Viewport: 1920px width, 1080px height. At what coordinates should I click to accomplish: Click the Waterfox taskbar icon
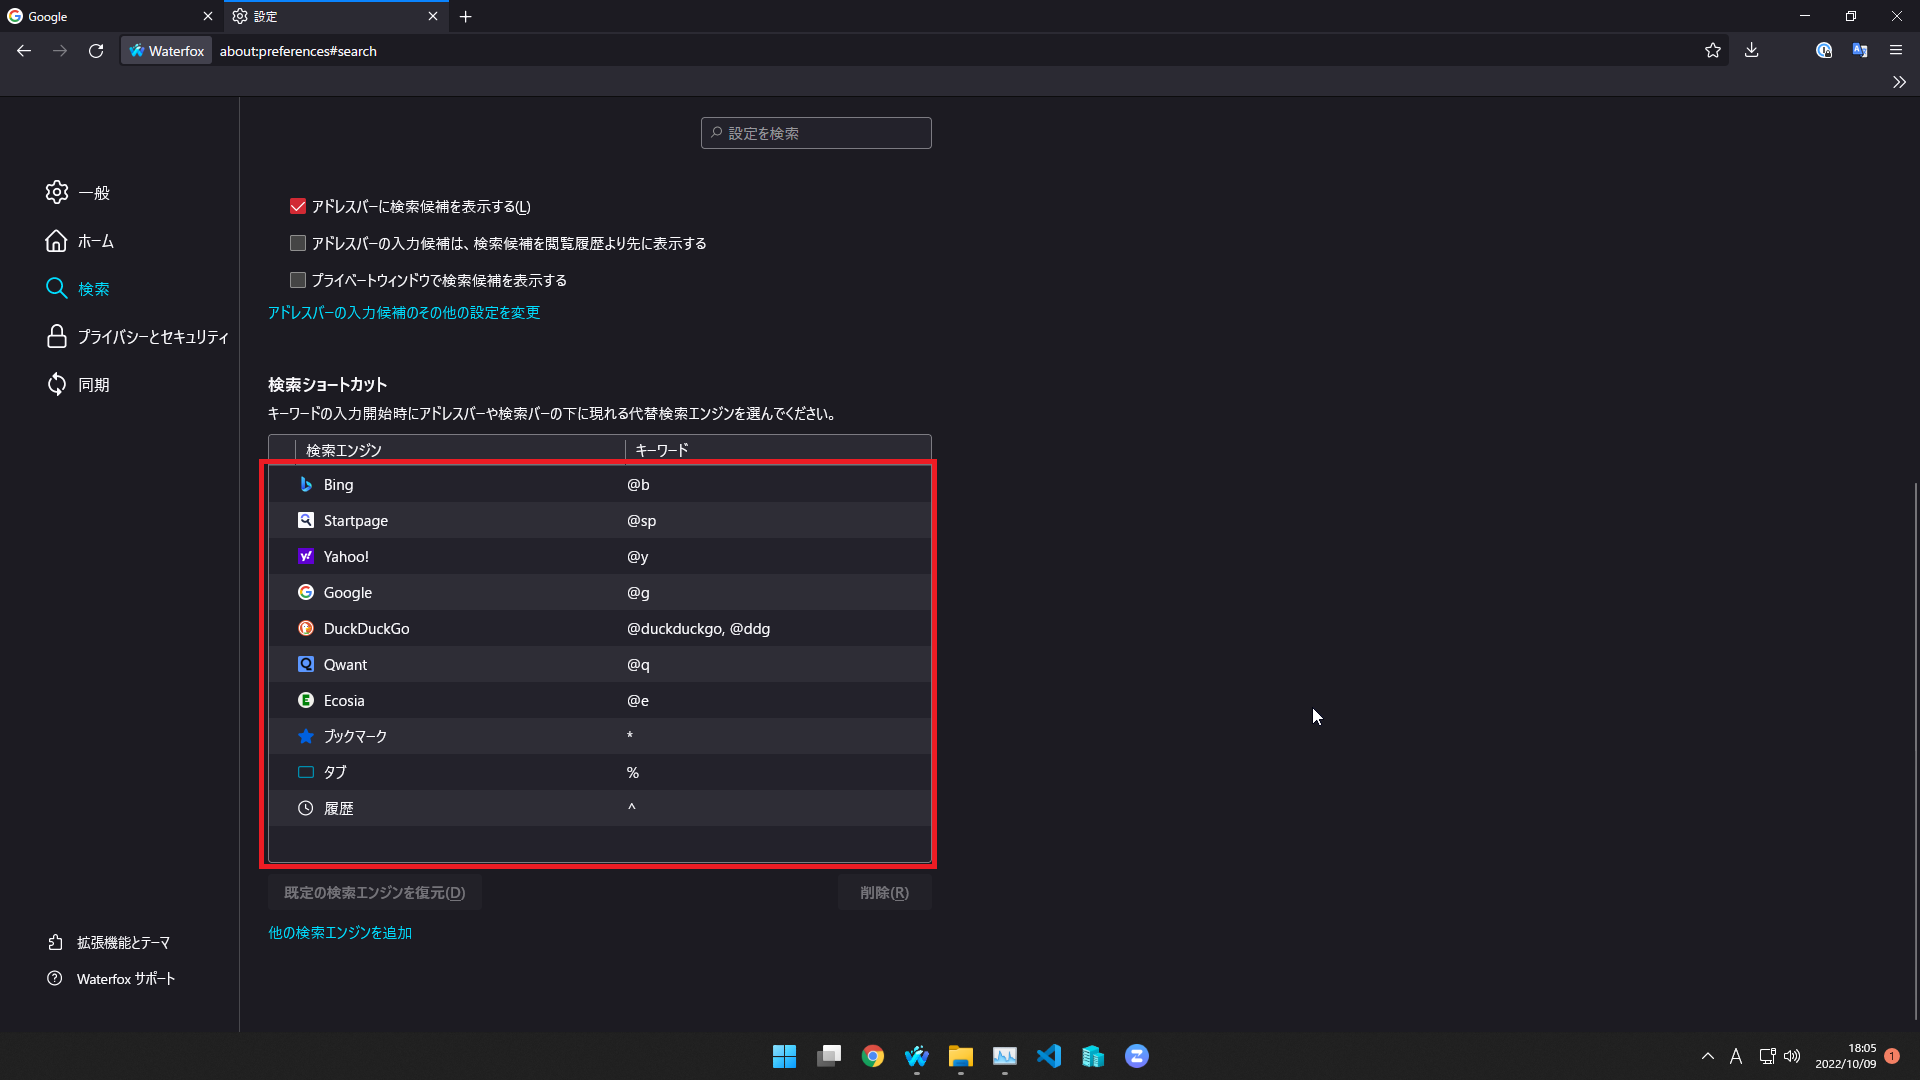[917, 1056]
